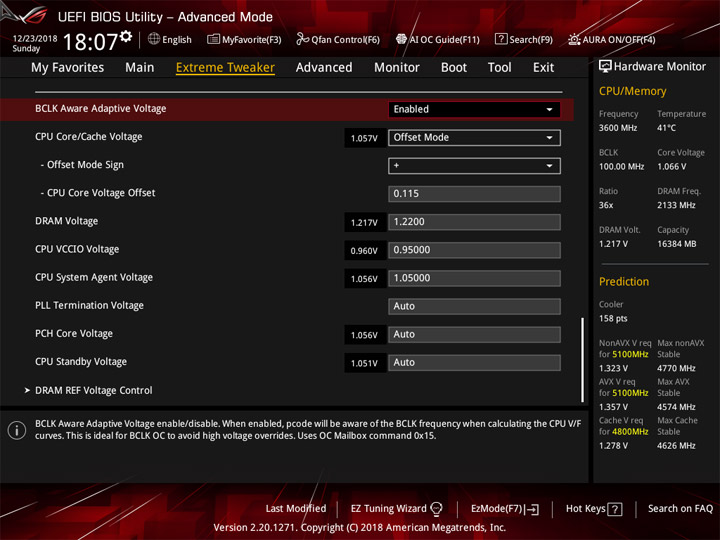Image resolution: width=720 pixels, height=540 pixels.
Task: Select CPU Standby Voltage label
Action: [x=81, y=362]
